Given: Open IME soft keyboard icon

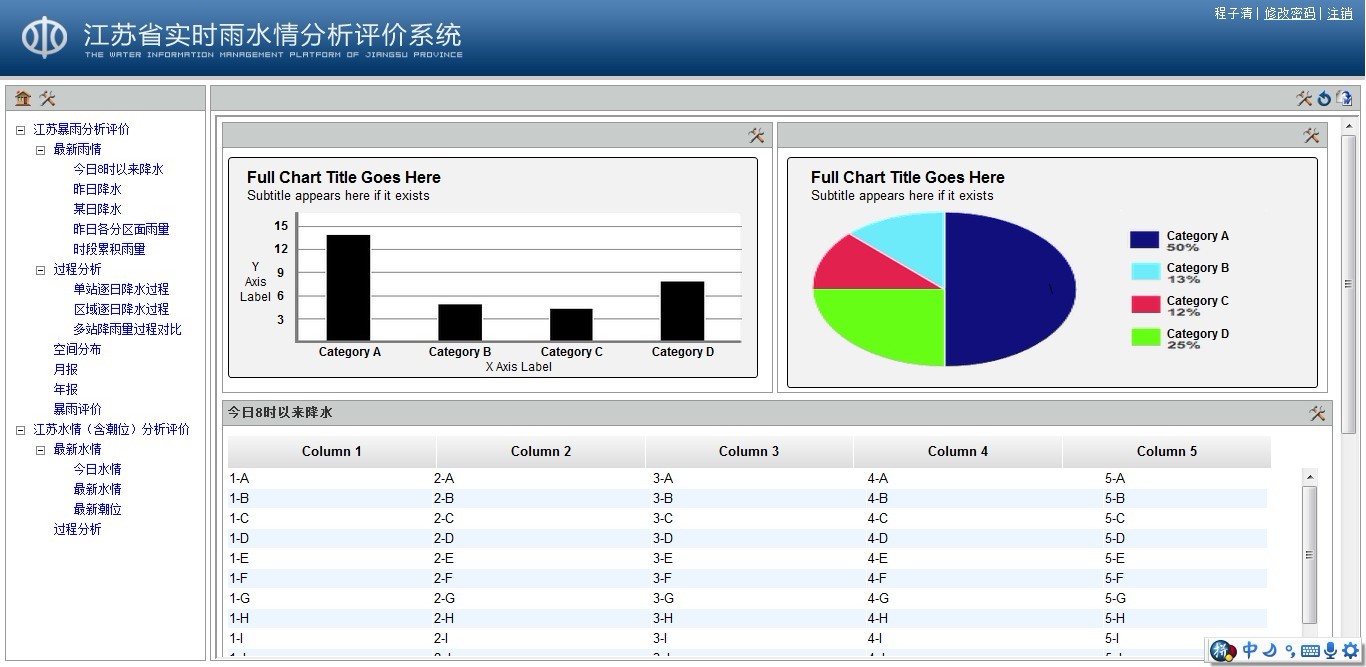Looking at the screenshot, I should coord(1310,652).
